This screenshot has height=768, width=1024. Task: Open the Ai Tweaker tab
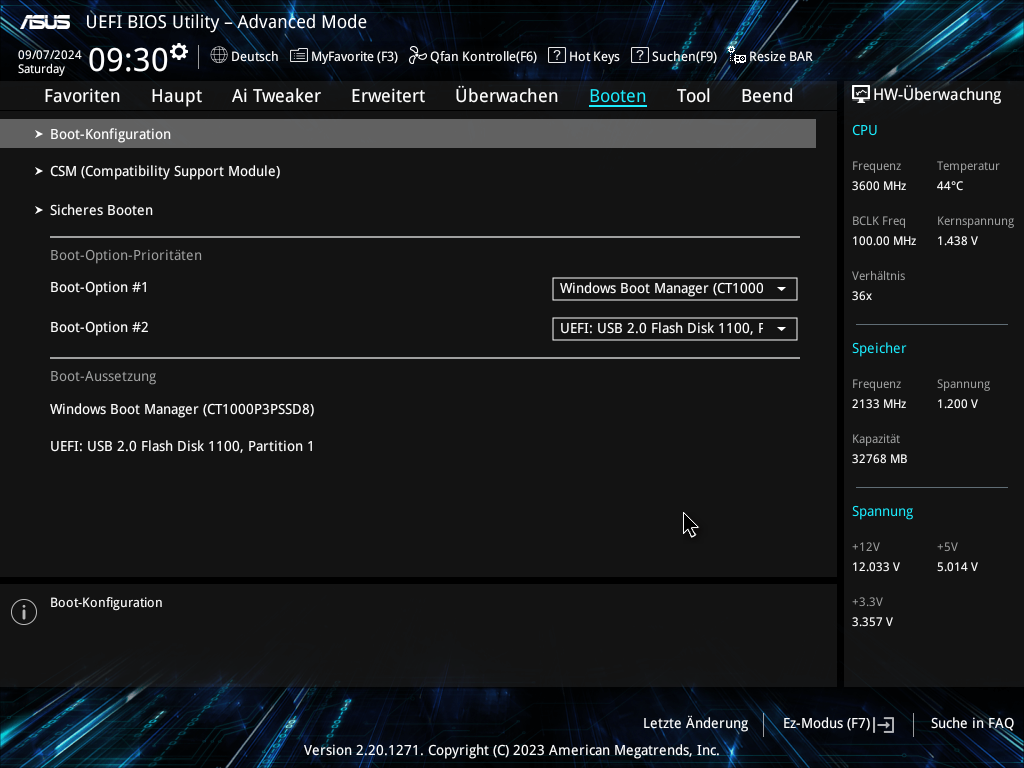pos(276,95)
